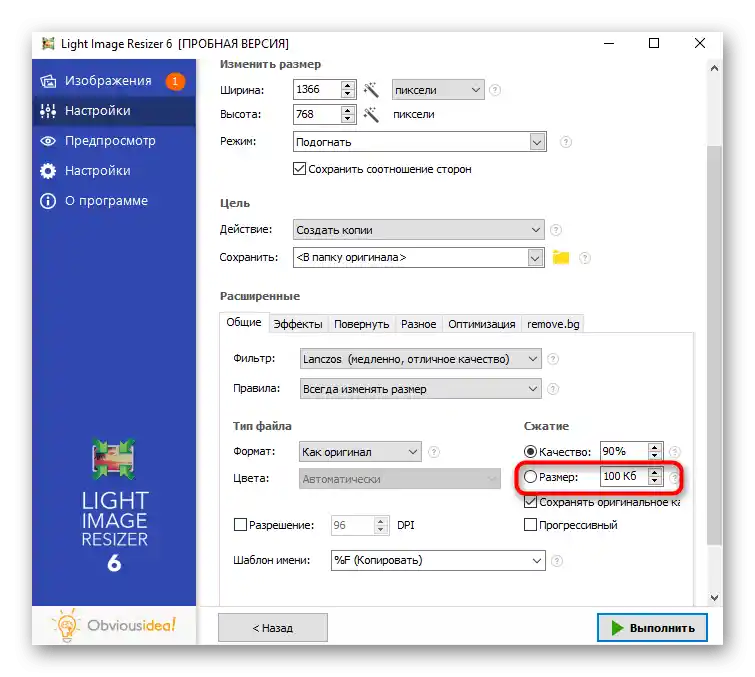The image size is (755, 677).
Task: Open the Действие Создать копии dropdown
Action: (418, 230)
